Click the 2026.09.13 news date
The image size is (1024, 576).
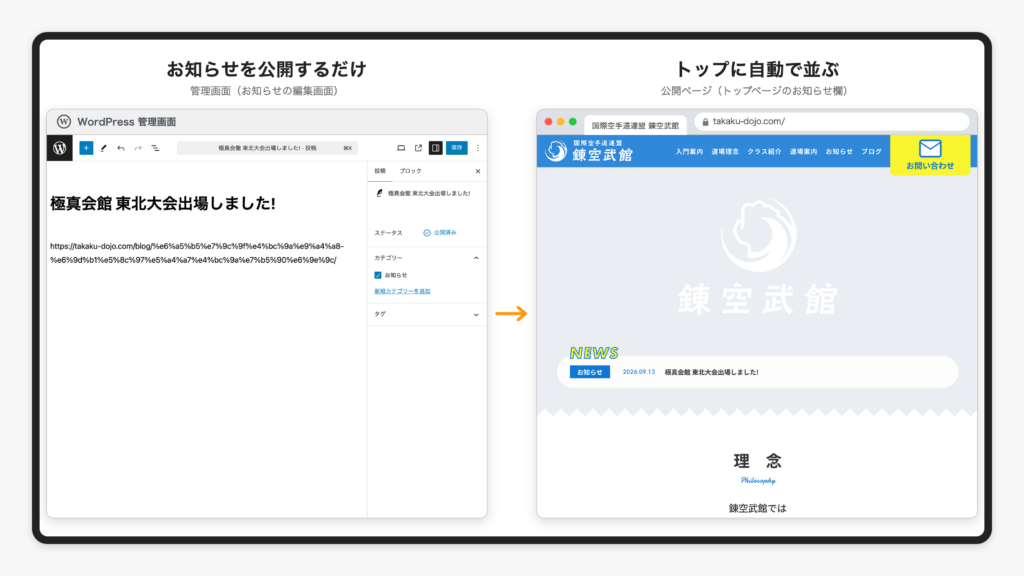[x=639, y=372]
